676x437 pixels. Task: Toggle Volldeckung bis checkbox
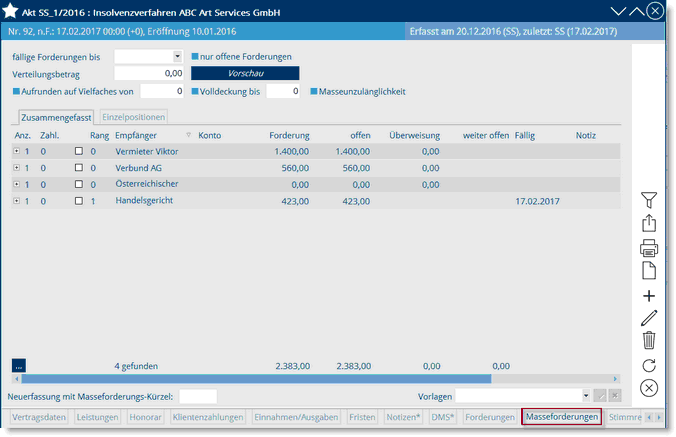pyautogui.click(x=195, y=91)
